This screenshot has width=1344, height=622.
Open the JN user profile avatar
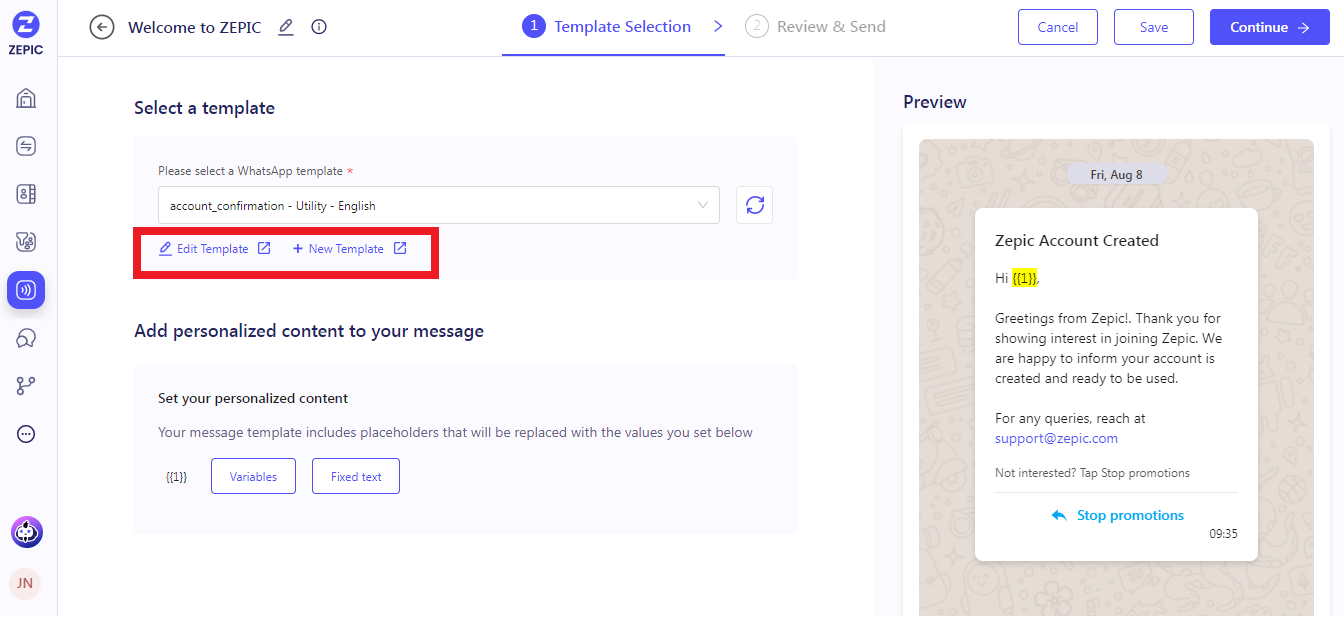pyautogui.click(x=25, y=583)
